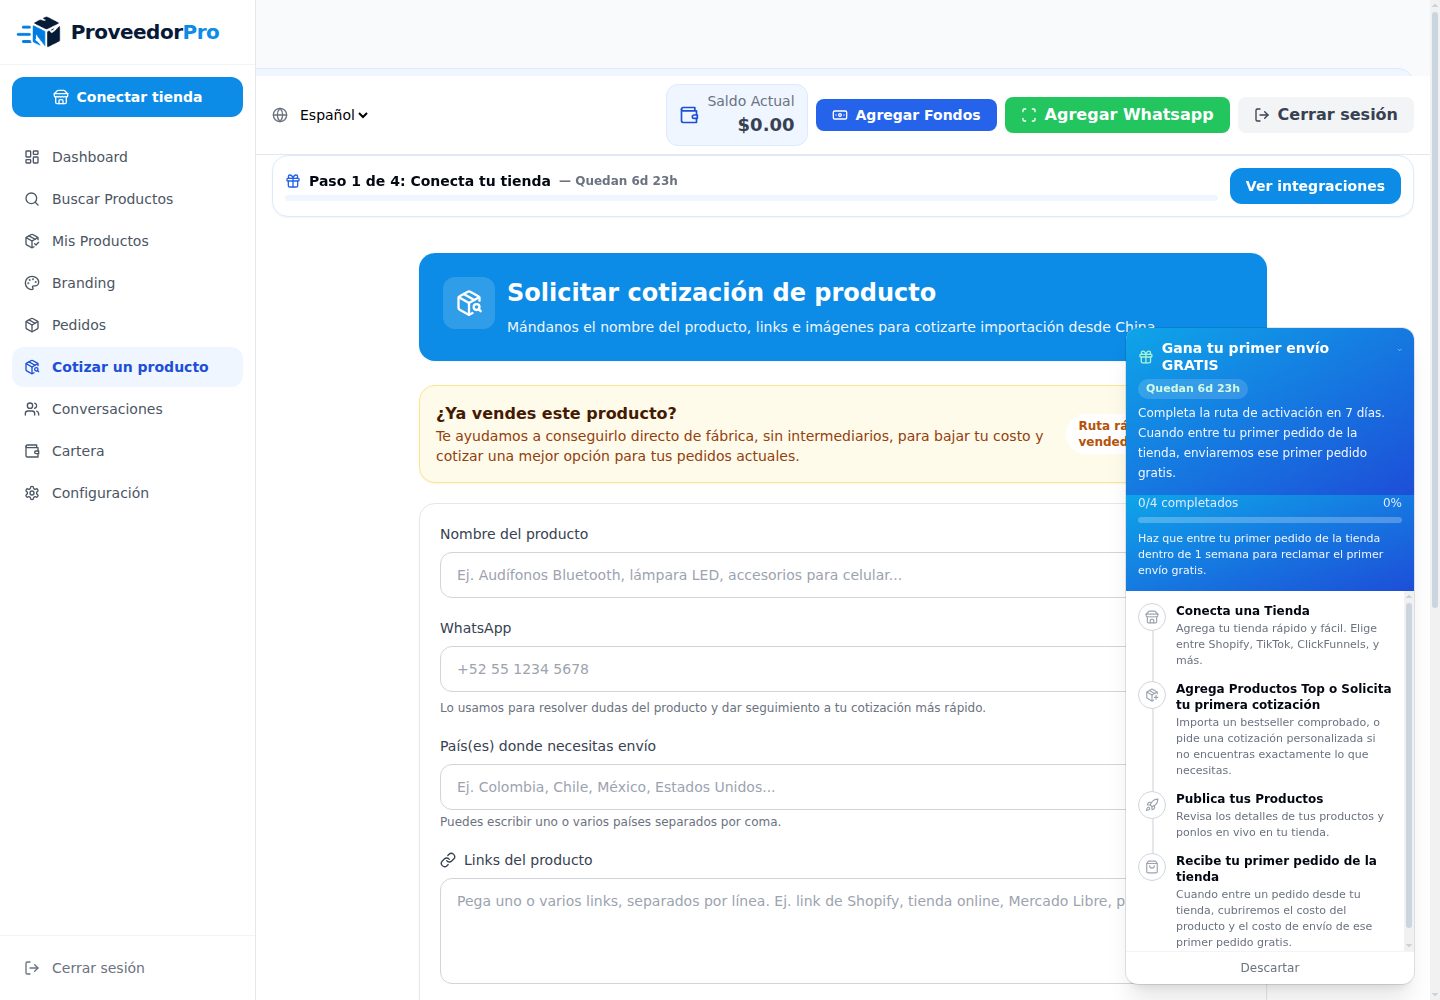Click the quotation box icon in blue header
1440x1000 pixels.
click(x=469, y=303)
